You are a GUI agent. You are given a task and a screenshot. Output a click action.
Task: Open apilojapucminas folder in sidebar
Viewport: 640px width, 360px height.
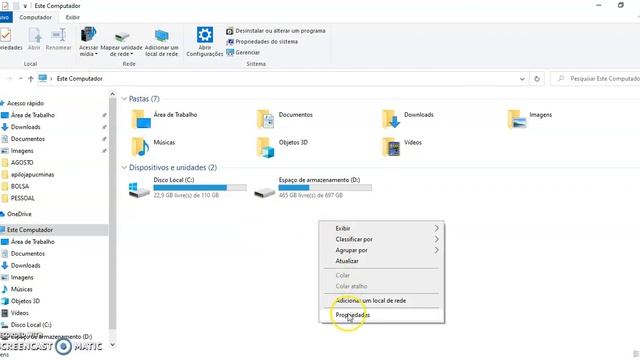coord(32,174)
